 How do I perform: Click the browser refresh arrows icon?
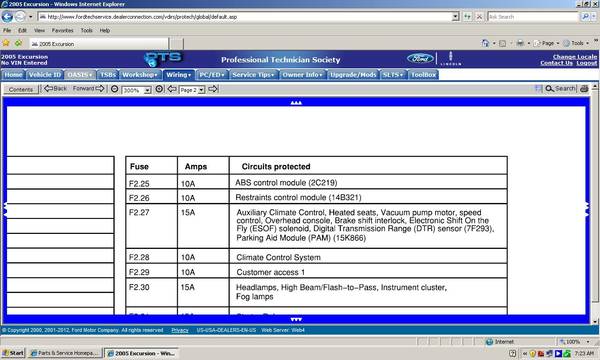468,17
